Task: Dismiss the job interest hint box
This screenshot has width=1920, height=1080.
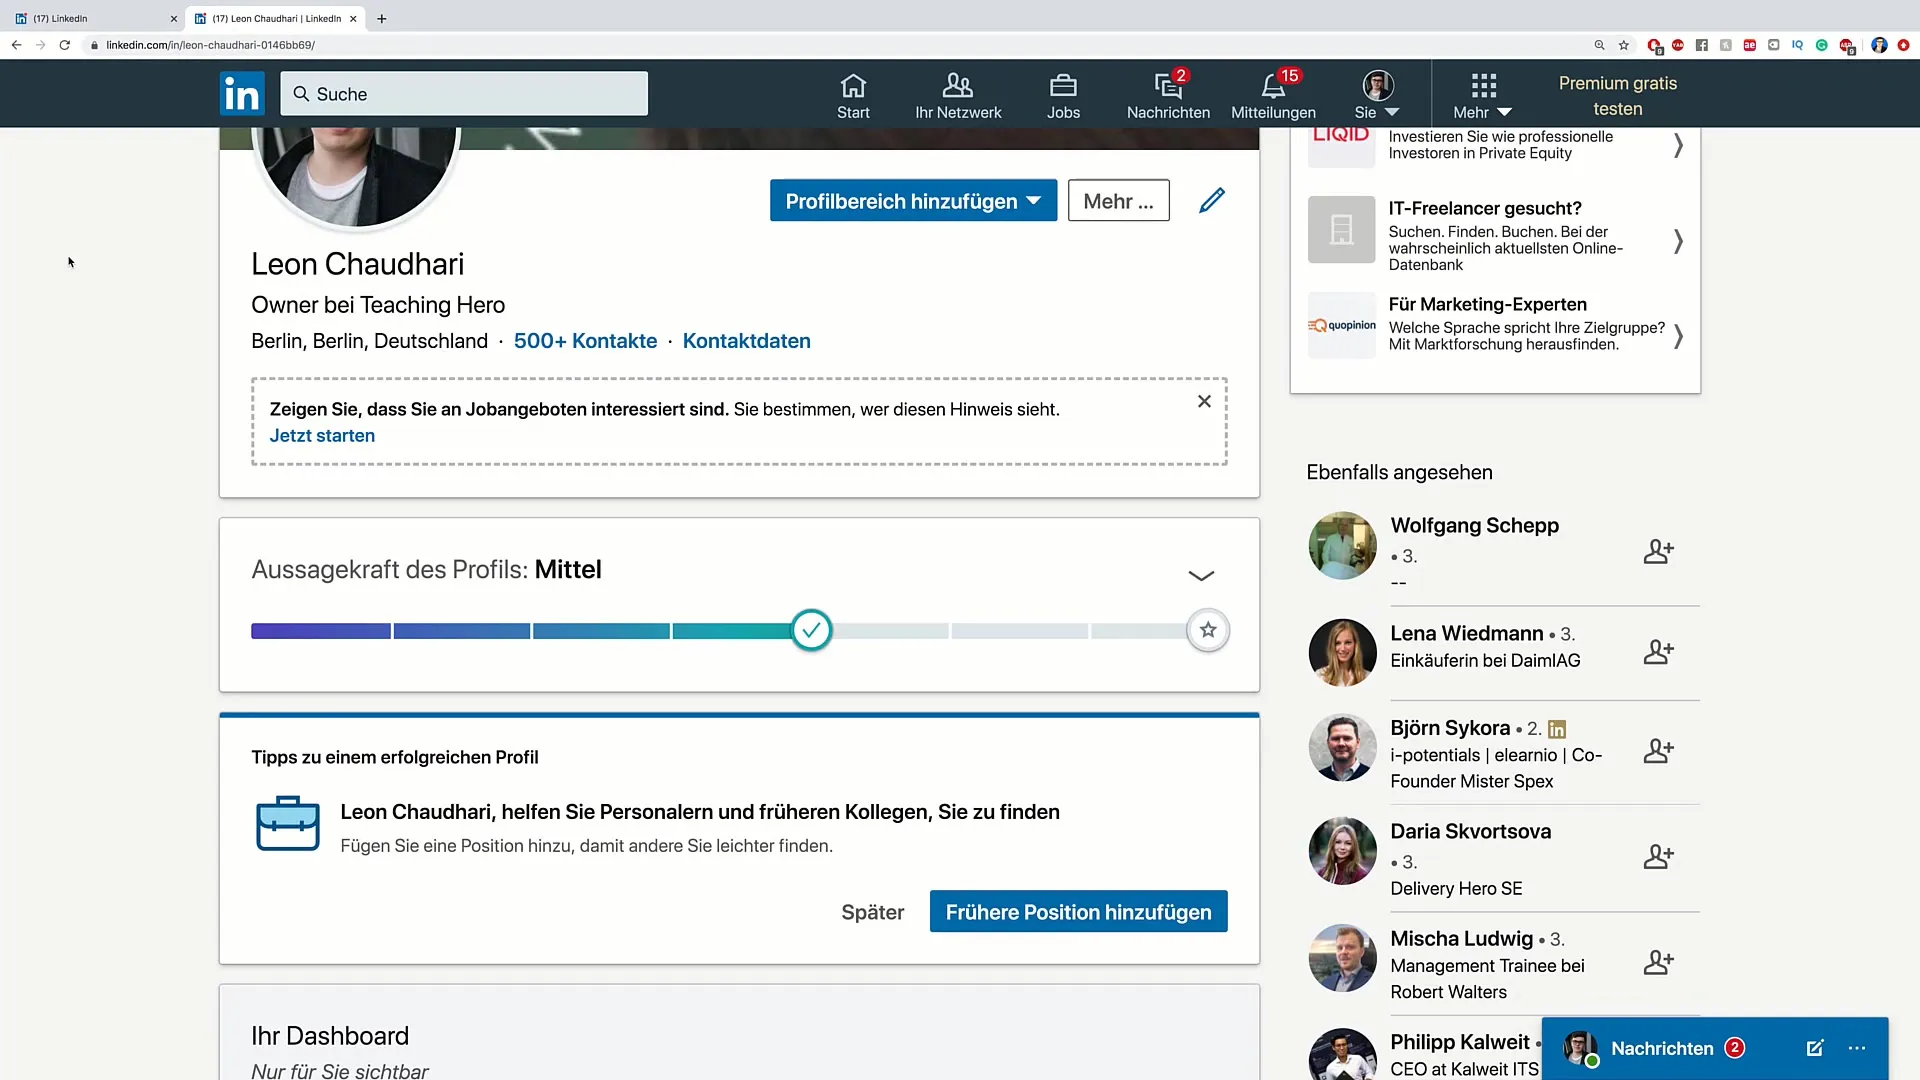Action: point(1204,401)
